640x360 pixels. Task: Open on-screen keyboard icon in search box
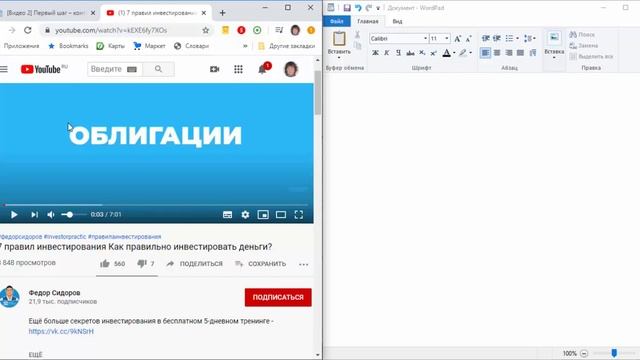tap(132, 69)
